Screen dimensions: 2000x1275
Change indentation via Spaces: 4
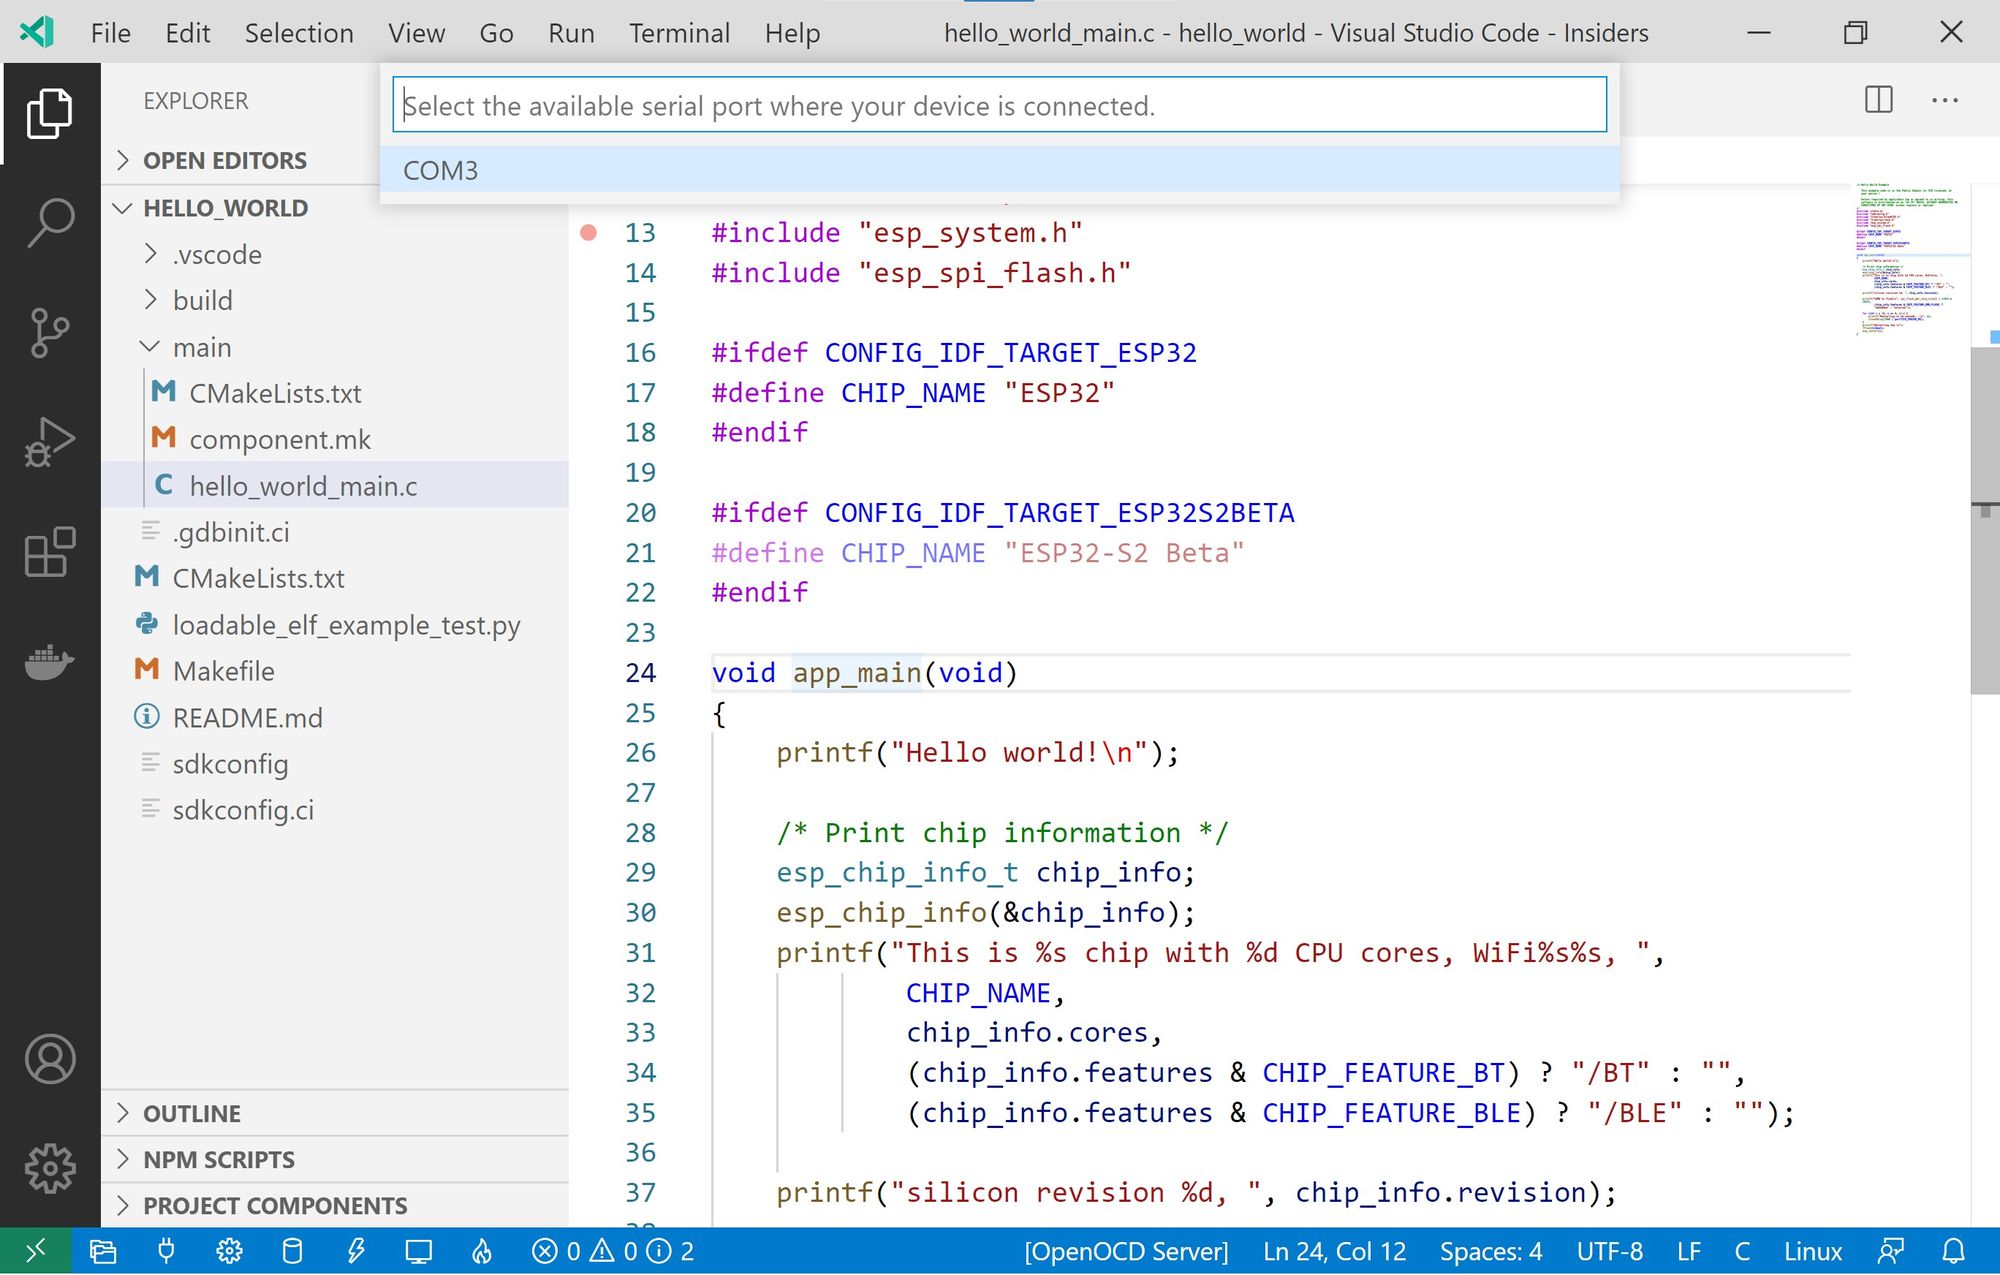[x=1490, y=1251]
